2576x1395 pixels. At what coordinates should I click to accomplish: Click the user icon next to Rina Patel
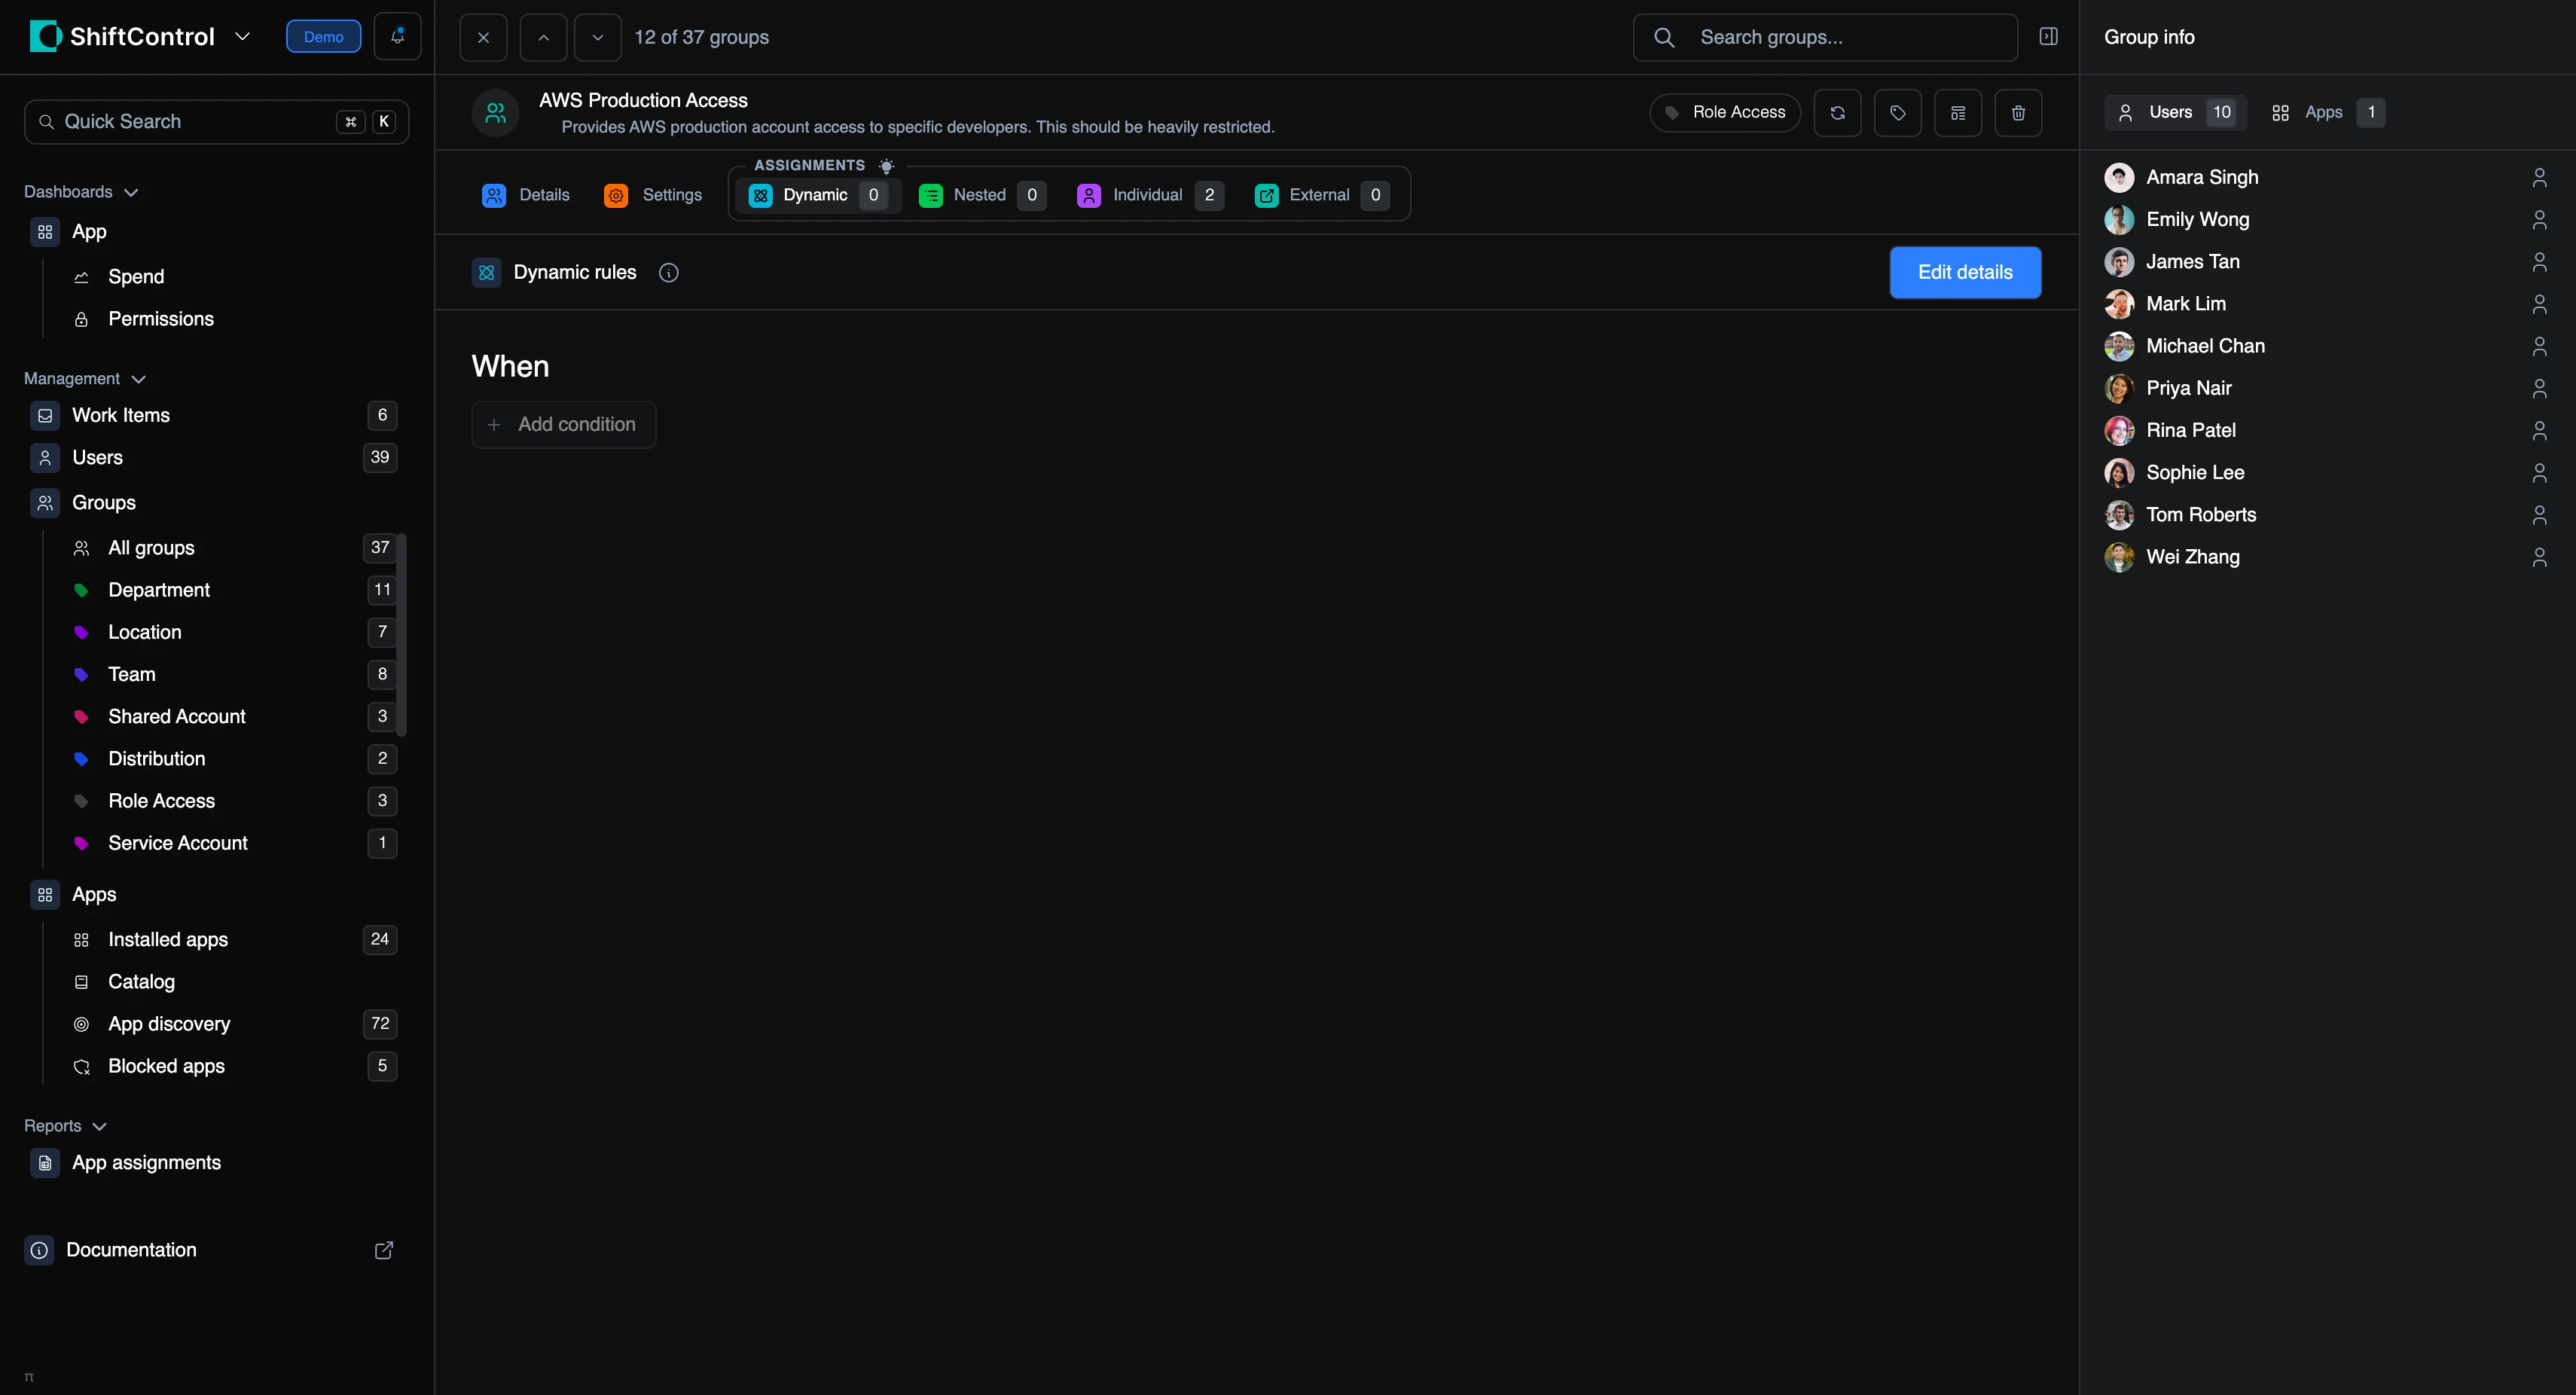tap(2539, 431)
